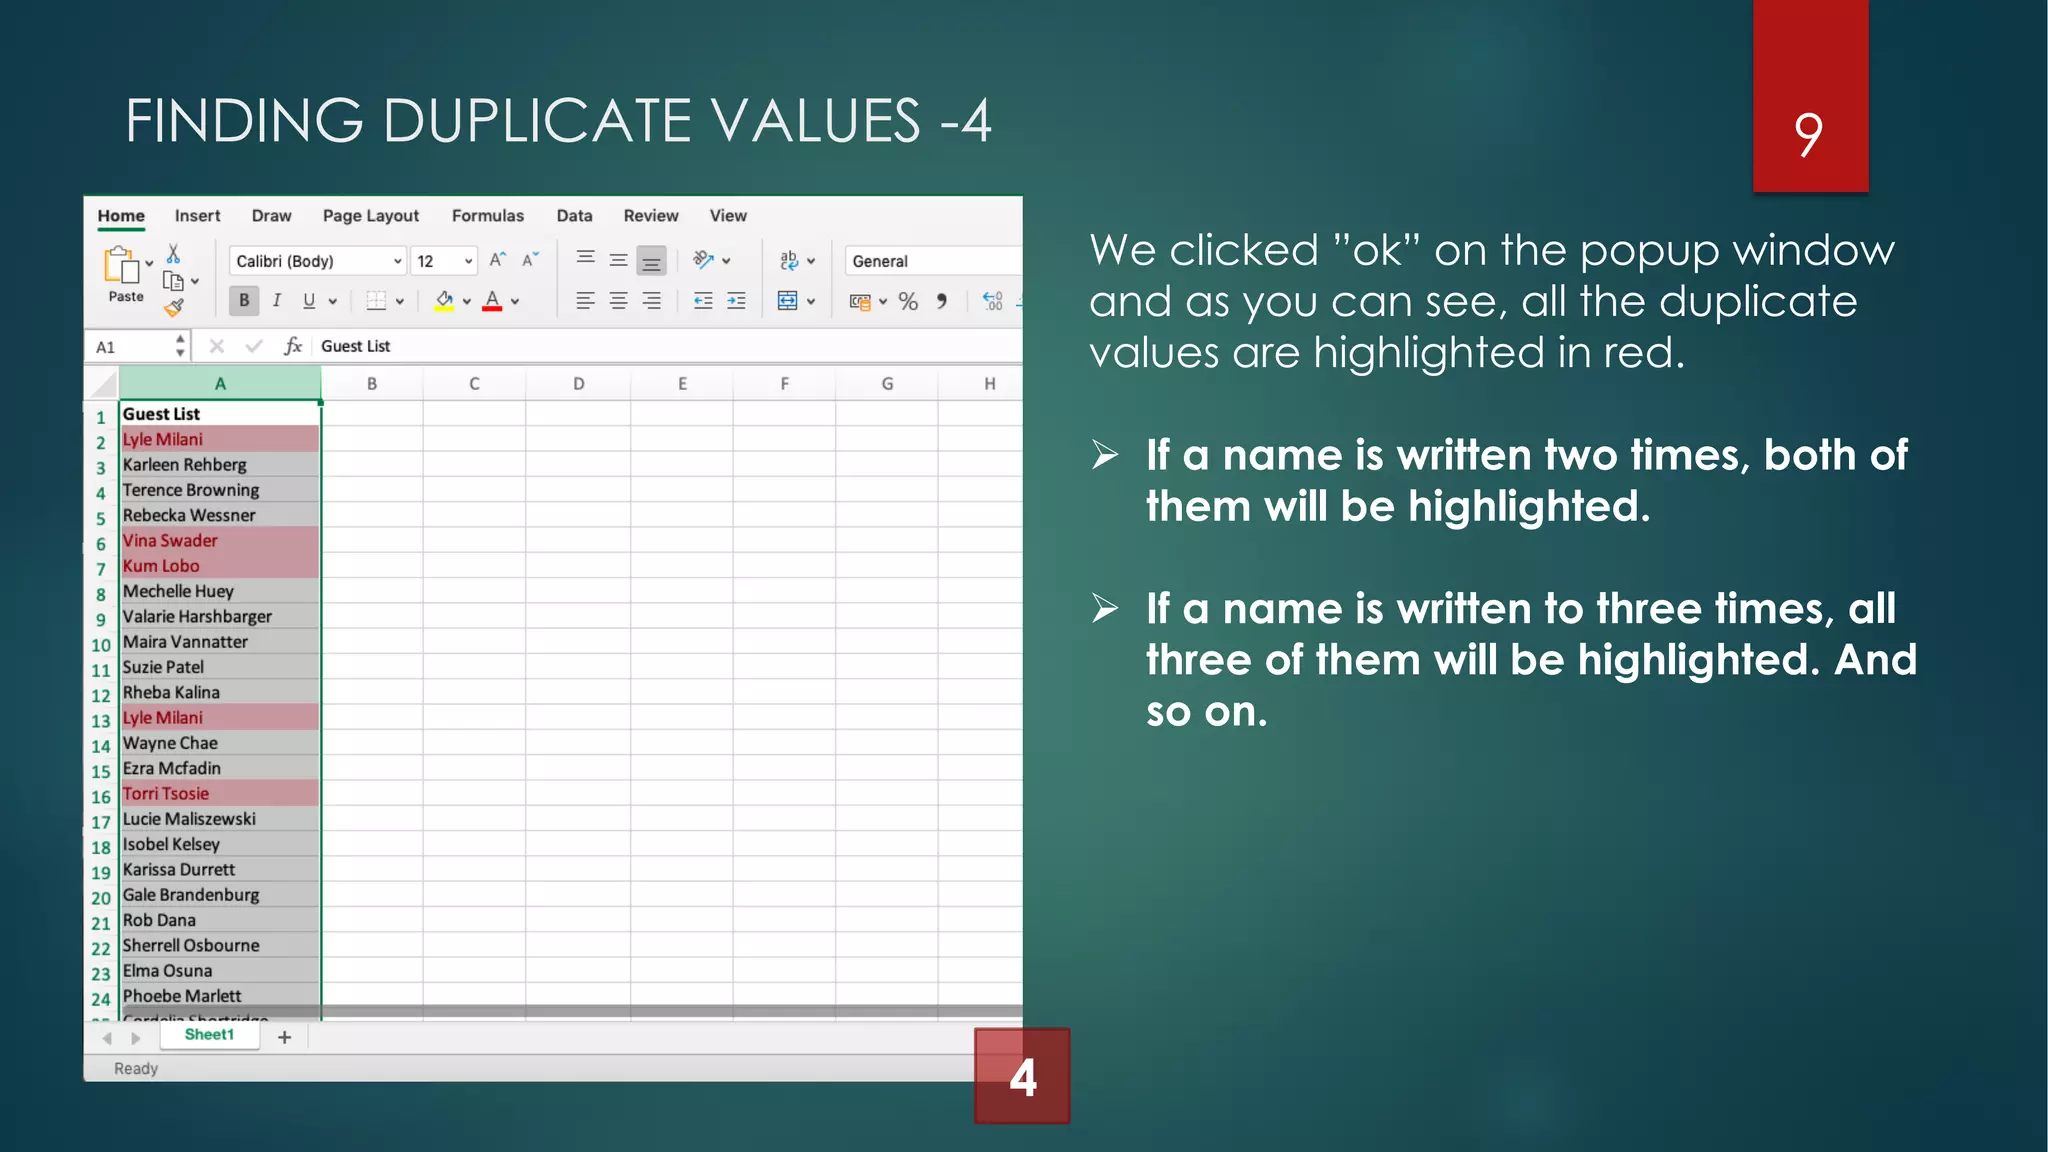This screenshot has width=2048, height=1152.
Task: Click the formula bar showing Guest List
Action: coord(668,346)
